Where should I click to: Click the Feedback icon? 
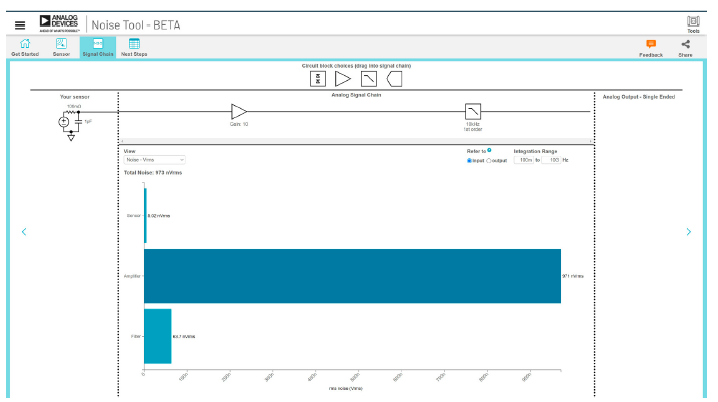pos(651,45)
